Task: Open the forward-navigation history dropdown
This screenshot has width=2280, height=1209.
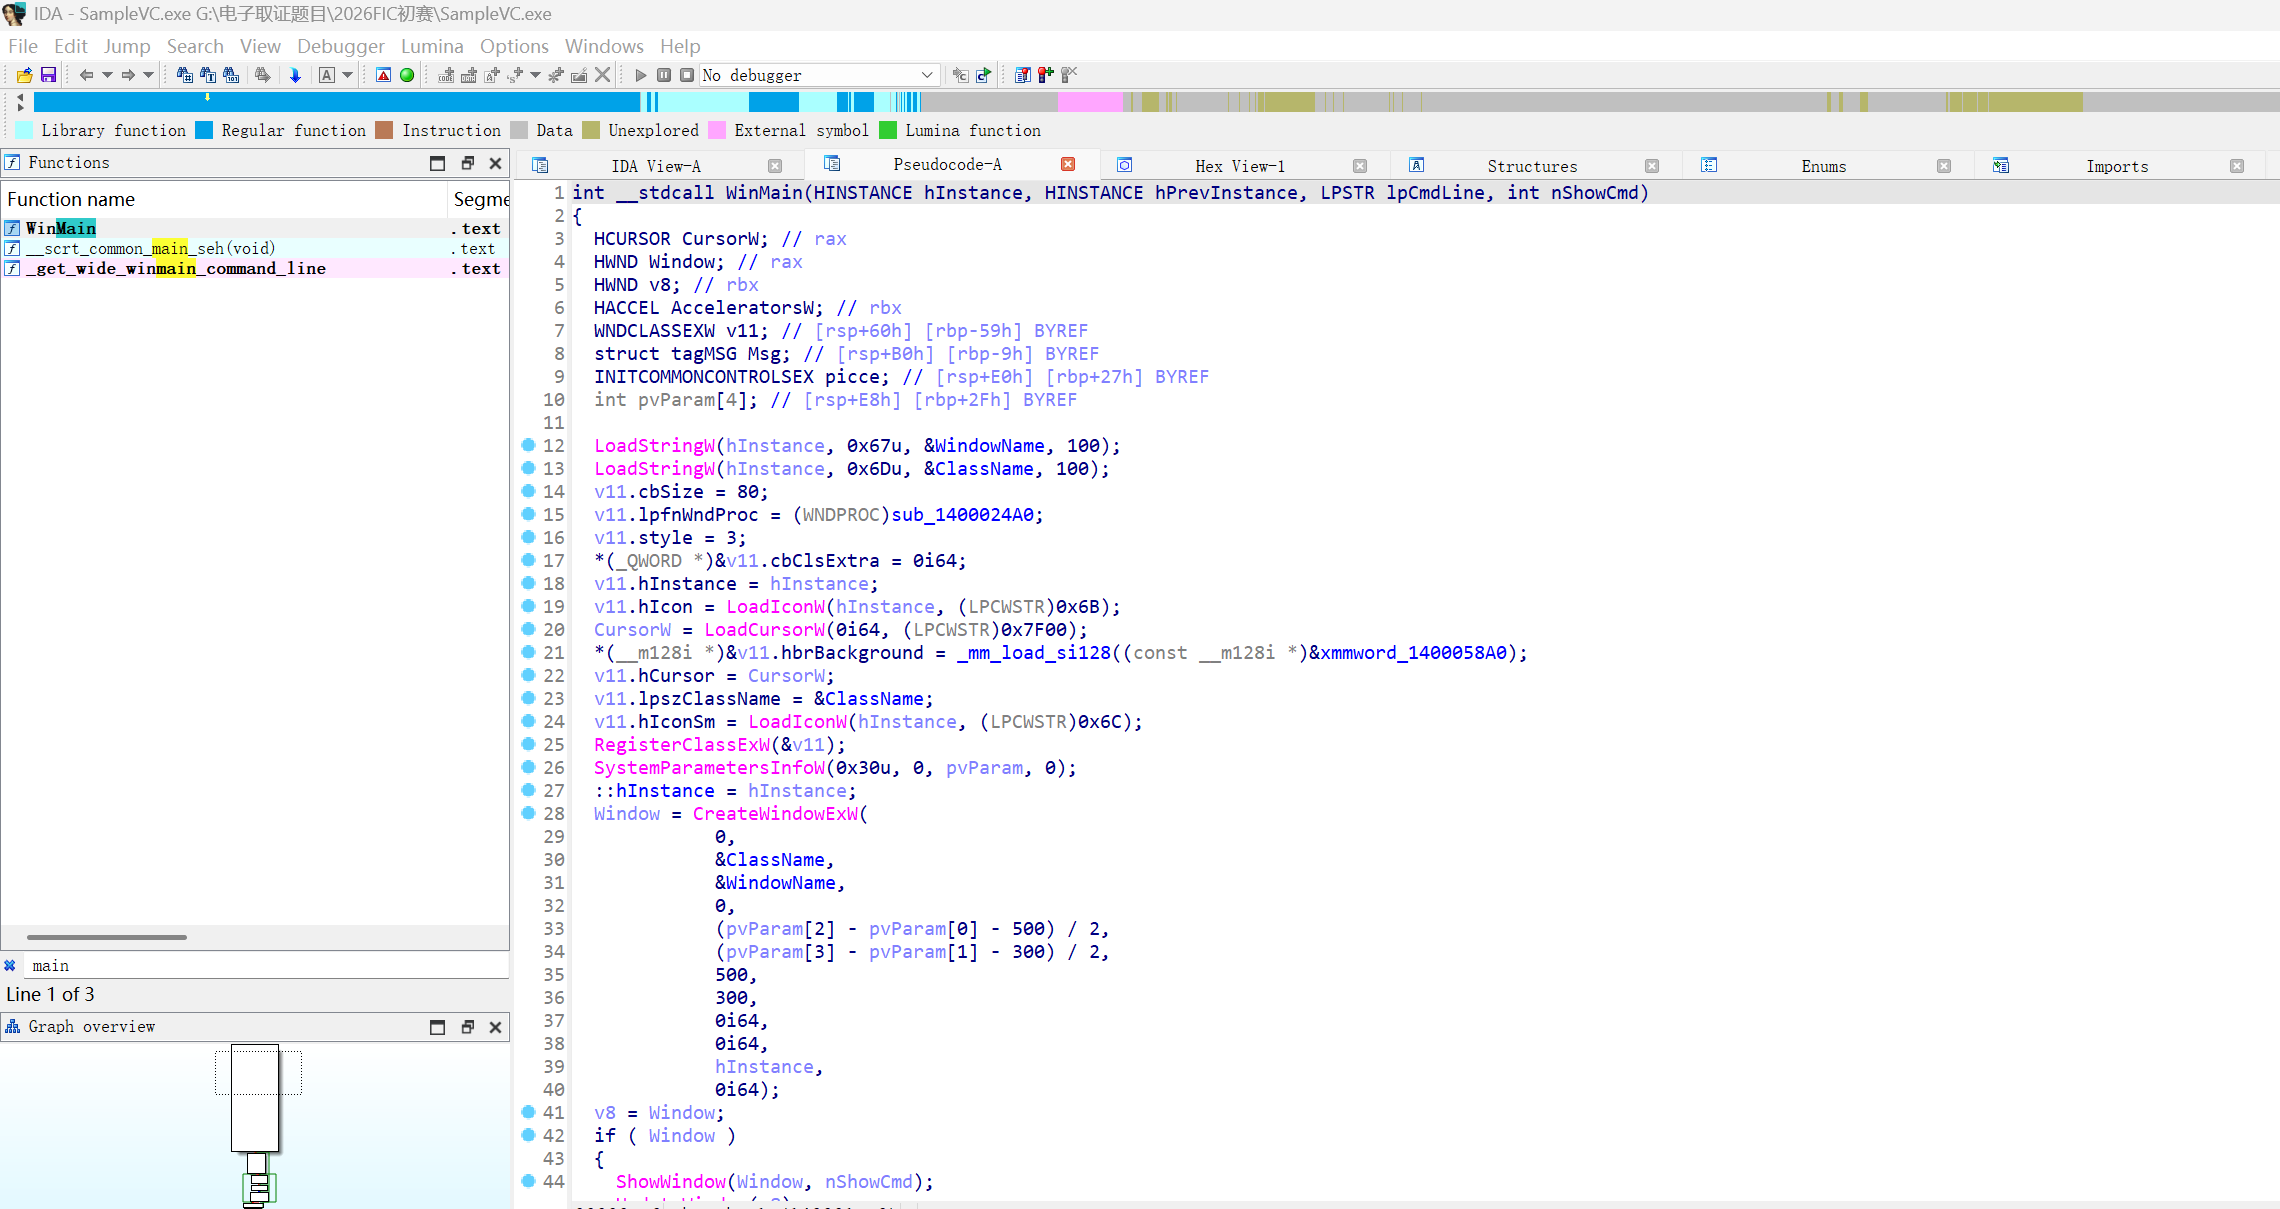Action: tap(148, 75)
